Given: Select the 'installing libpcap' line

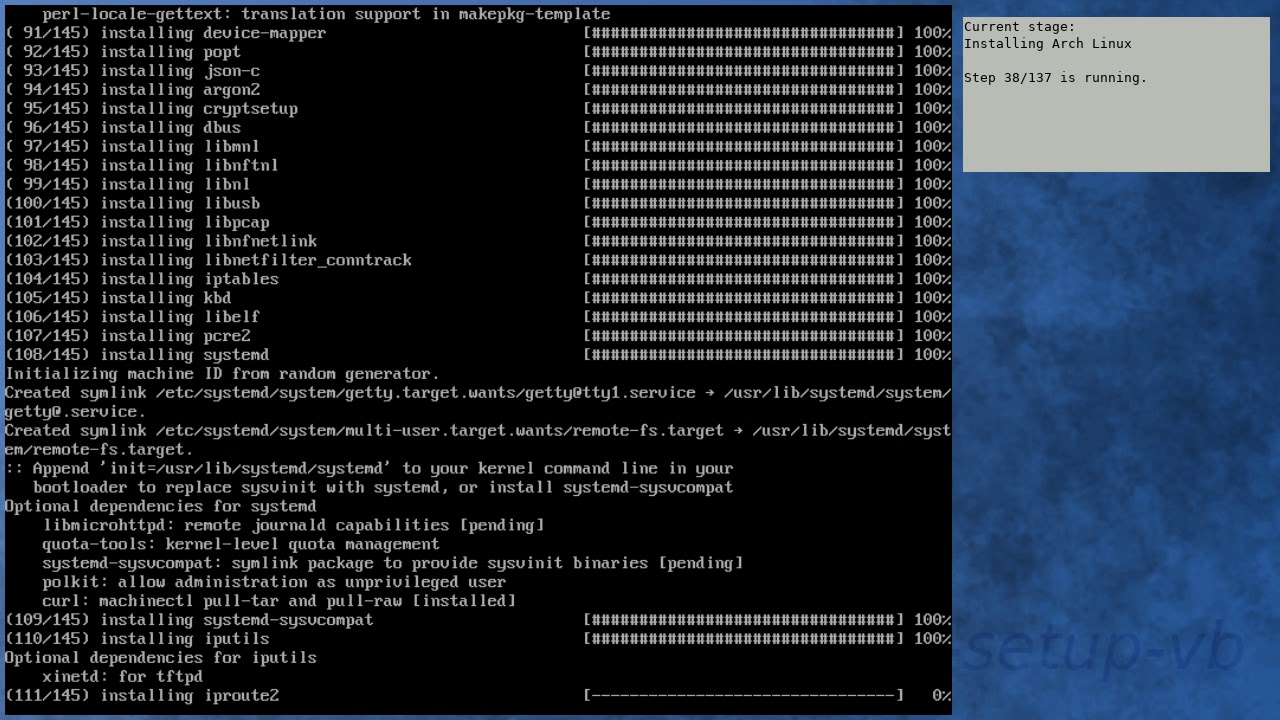Looking at the screenshot, I should click(x=478, y=223).
